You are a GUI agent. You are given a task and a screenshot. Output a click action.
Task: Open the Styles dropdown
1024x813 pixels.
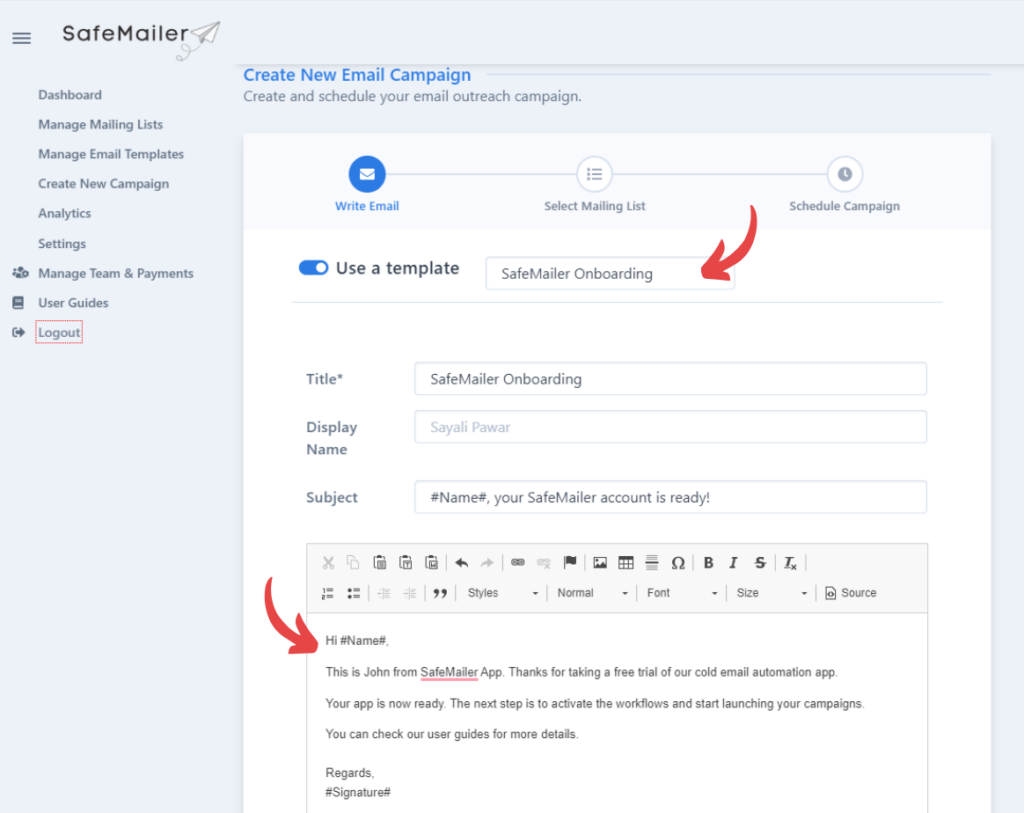point(503,593)
